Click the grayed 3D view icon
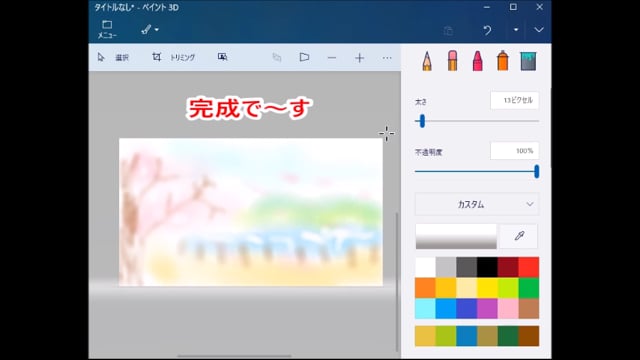The height and width of the screenshot is (360, 640). [x=277, y=58]
